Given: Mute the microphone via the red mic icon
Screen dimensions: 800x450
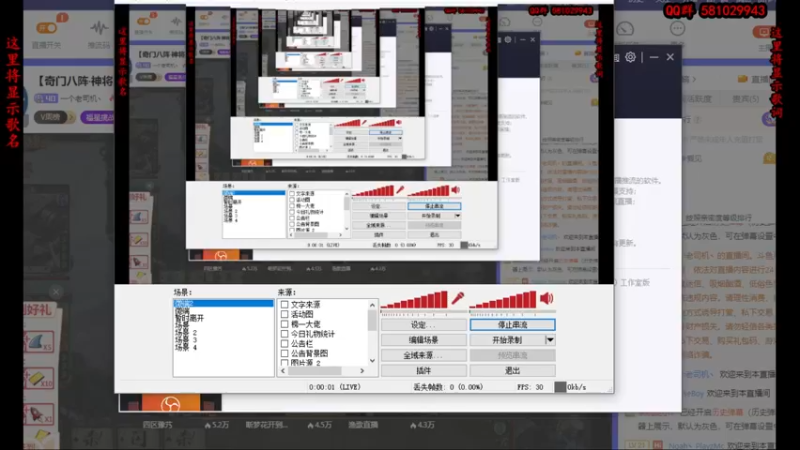Looking at the screenshot, I should click(x=457, y=298).
